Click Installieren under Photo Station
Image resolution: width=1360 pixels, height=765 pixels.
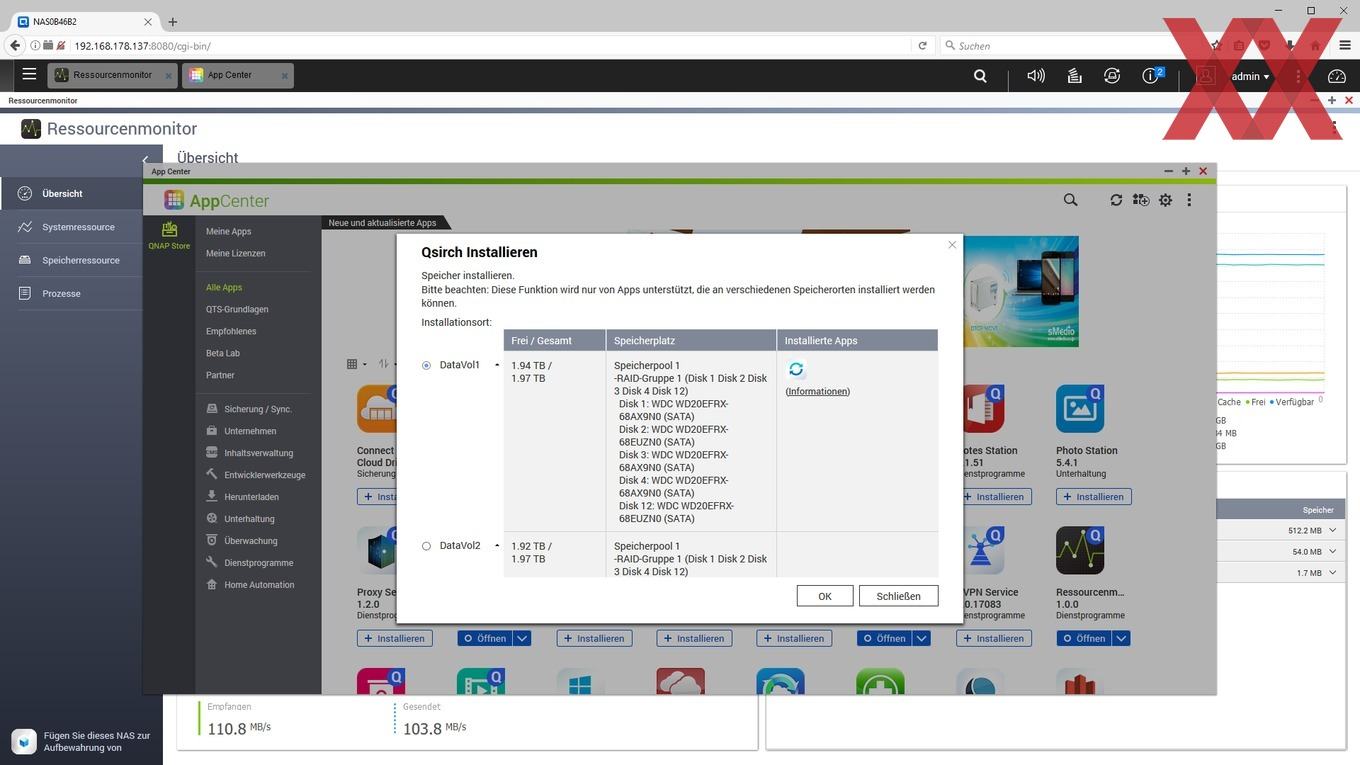1093,496
